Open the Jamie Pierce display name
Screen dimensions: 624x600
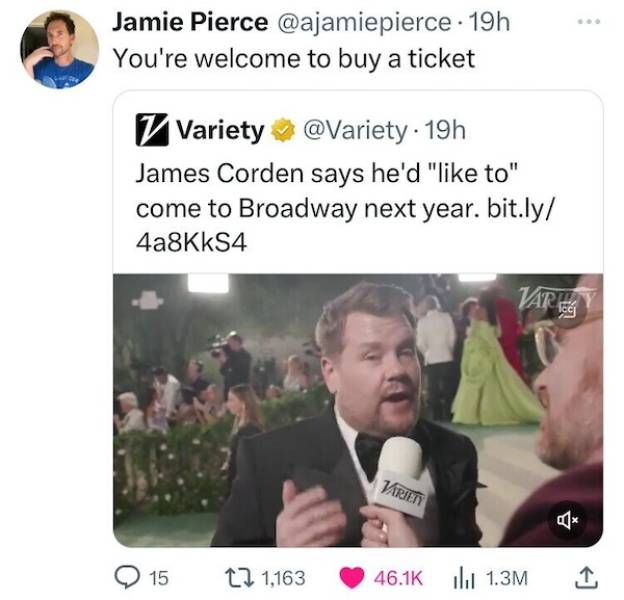pyautogui.click(x=190, y=21)
